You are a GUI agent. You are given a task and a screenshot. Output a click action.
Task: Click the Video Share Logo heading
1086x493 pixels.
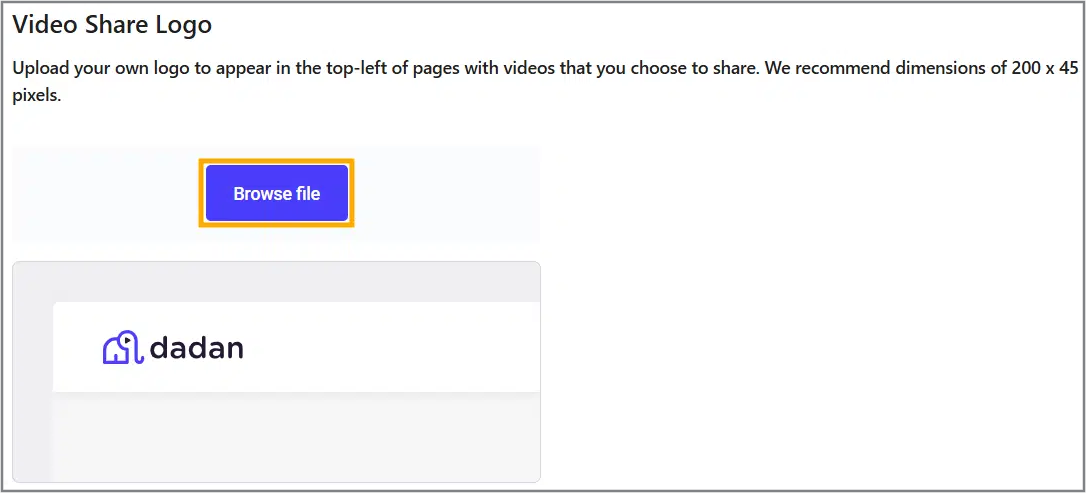pos(112,24)
